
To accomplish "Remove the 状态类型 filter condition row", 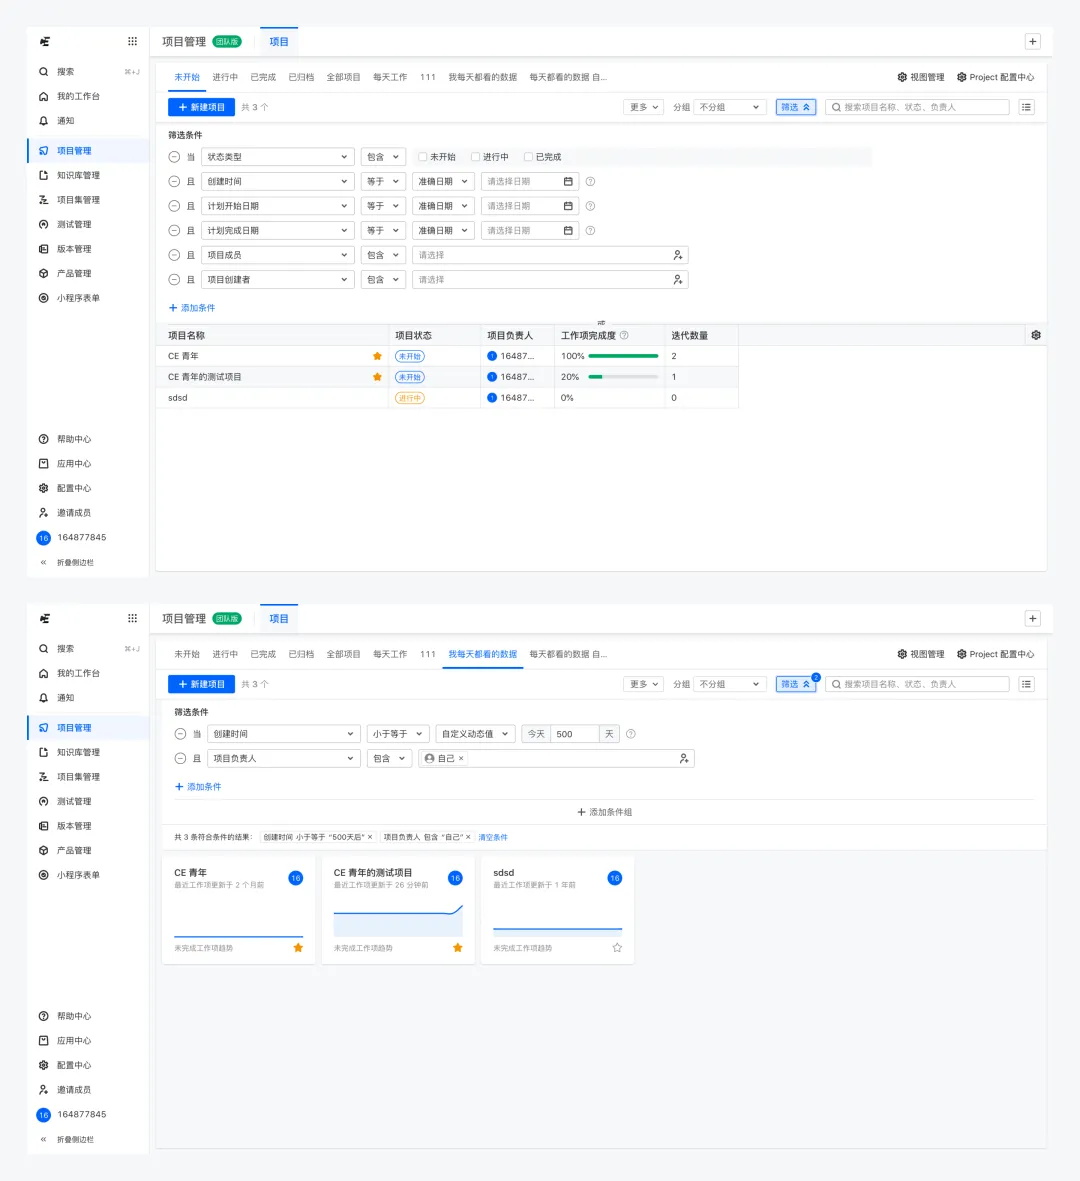I will 174,157.
